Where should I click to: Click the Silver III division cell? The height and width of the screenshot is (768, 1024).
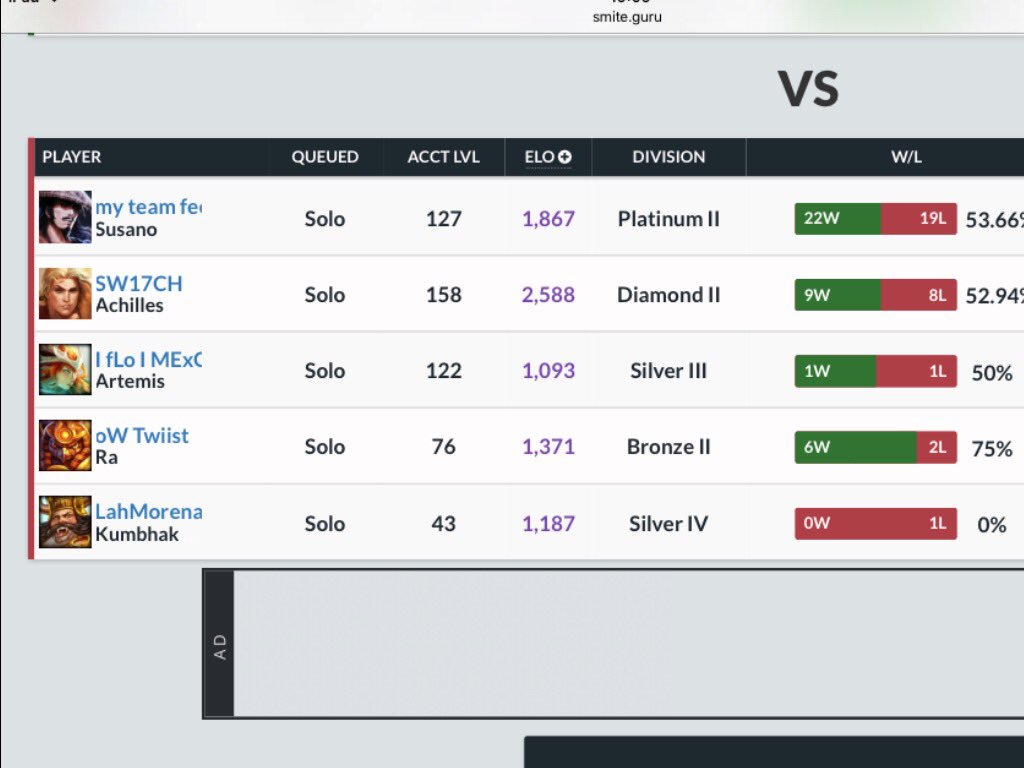click(669, 371)
